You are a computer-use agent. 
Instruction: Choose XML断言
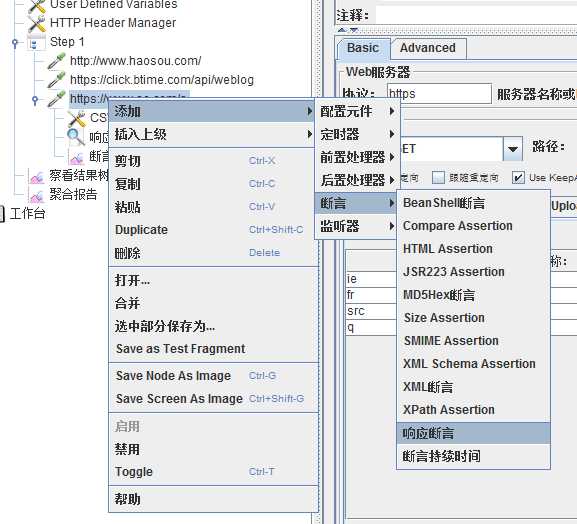[474, 387]
